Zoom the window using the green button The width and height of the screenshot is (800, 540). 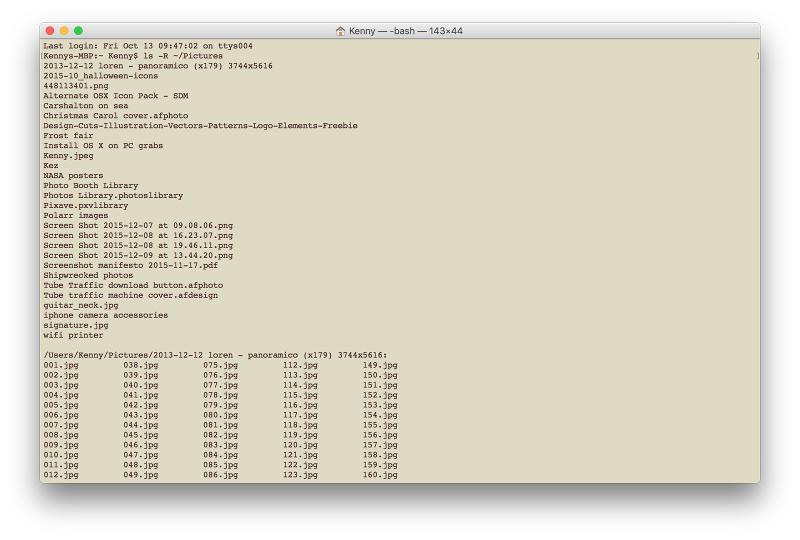point(79,31)
